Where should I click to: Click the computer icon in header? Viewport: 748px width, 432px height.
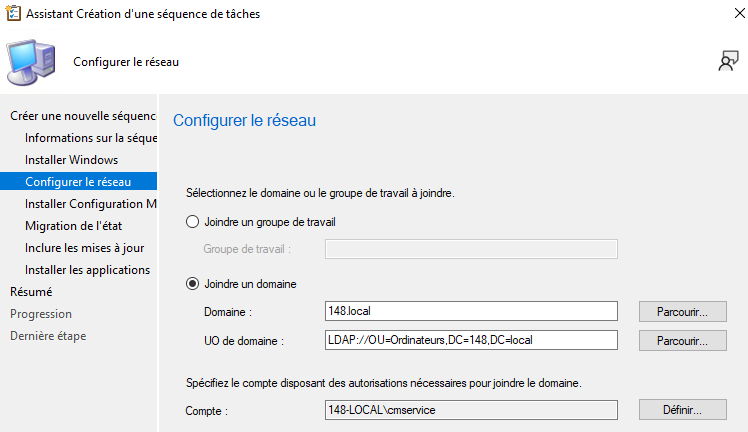tap(32, 63)
